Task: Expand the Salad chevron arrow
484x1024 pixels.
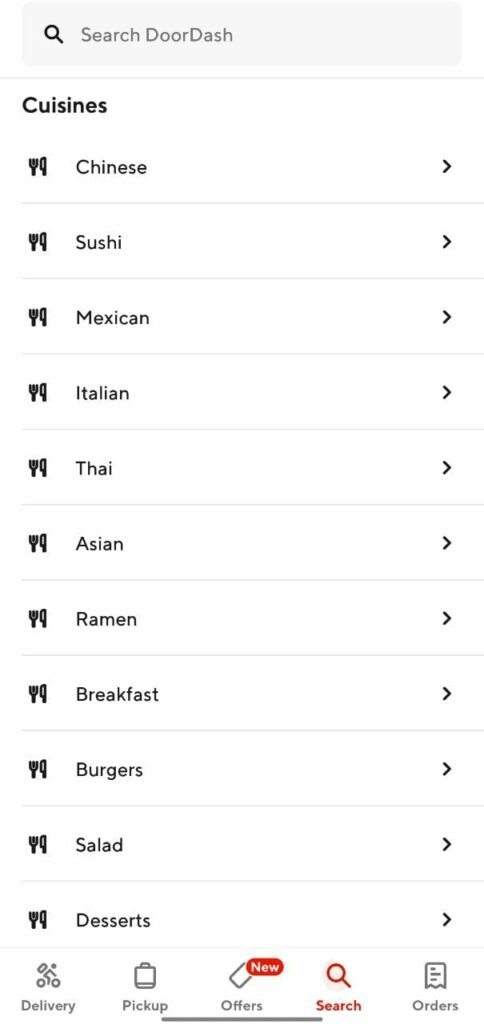Action: point(447,844)
